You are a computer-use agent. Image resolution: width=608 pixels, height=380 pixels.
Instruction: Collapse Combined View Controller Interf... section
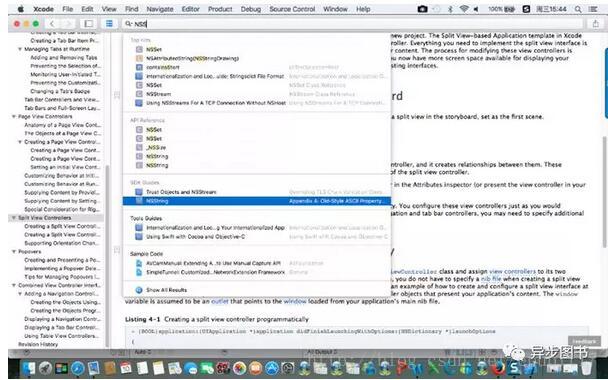[14, 285]
